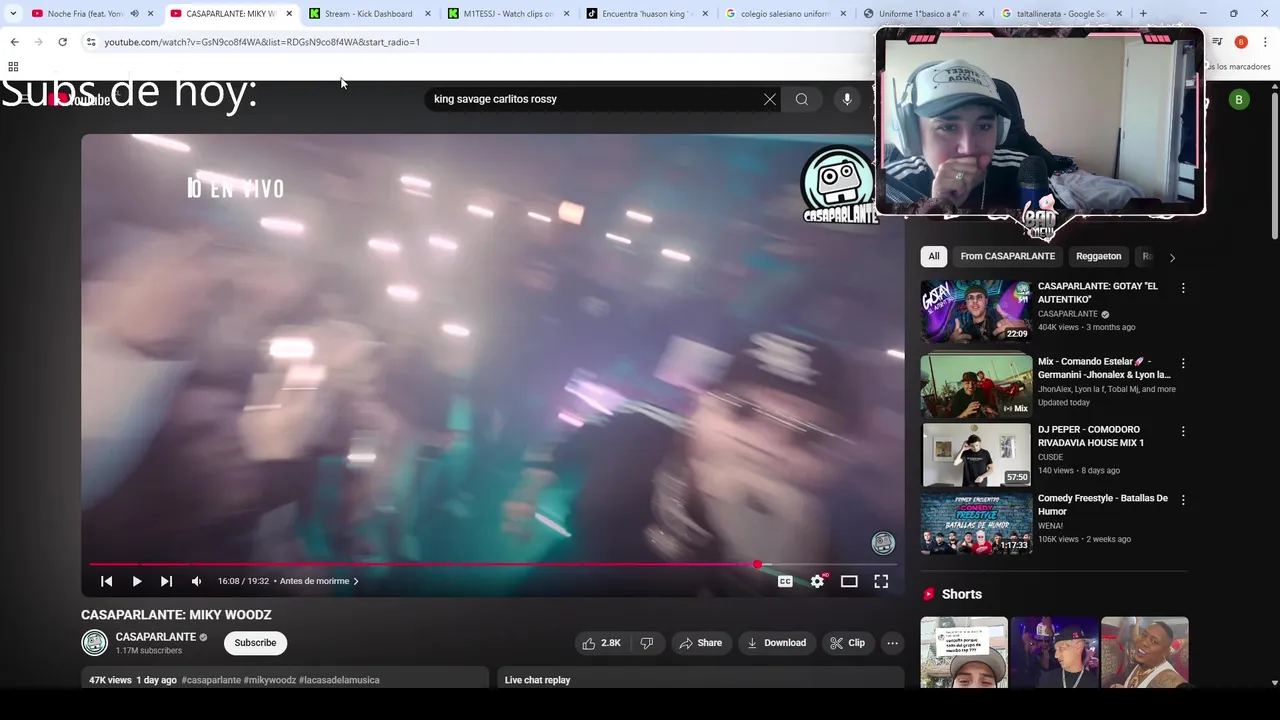Open the DJ PEPER Comodoro Rivadavia thumbnail
Viewport: 1280px width, 720px height.
(976, 455)
